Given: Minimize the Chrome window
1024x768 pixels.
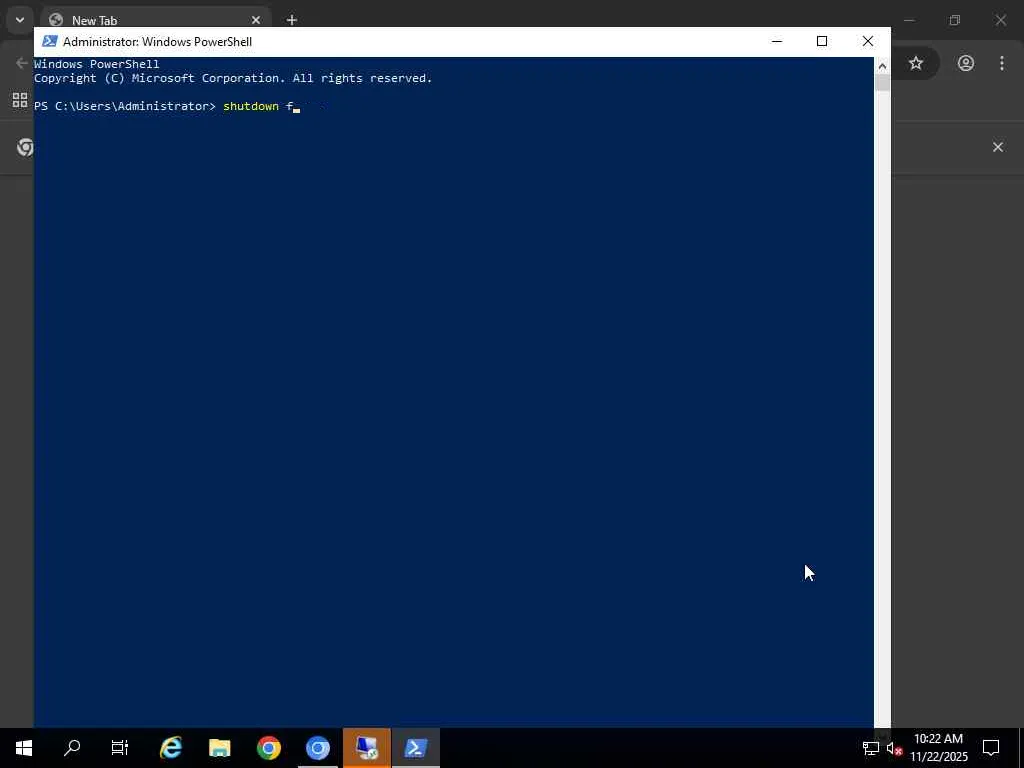Looking at the screenshot, I should 909,20.
